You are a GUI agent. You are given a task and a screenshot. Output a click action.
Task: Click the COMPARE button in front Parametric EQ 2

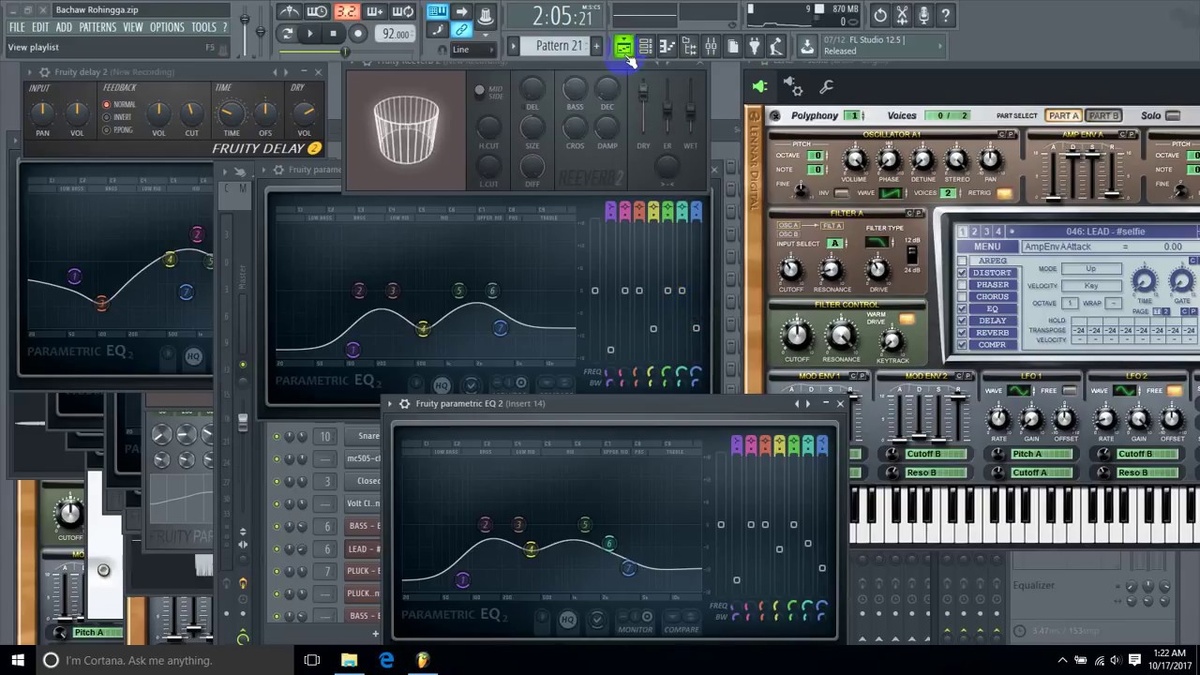coord(682,620)
